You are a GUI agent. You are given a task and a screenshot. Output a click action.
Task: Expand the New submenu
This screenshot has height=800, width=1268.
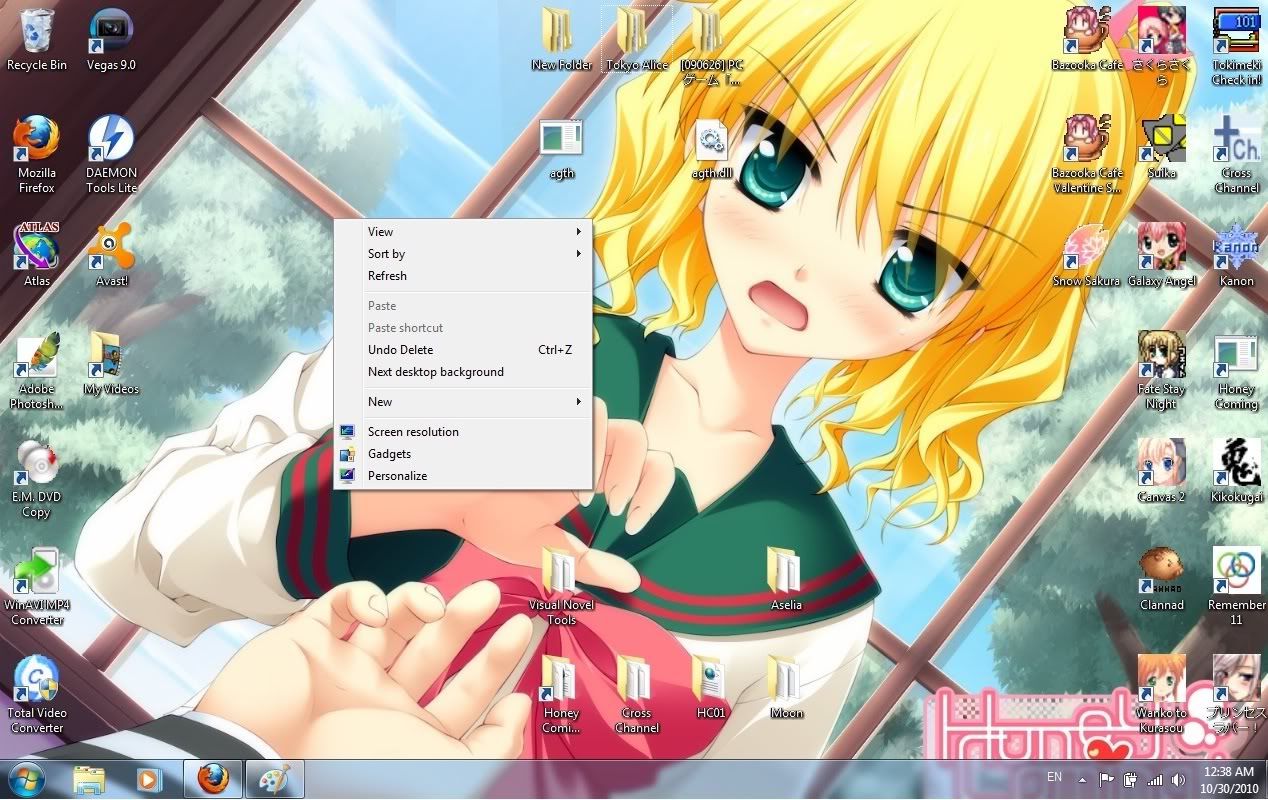463,402
